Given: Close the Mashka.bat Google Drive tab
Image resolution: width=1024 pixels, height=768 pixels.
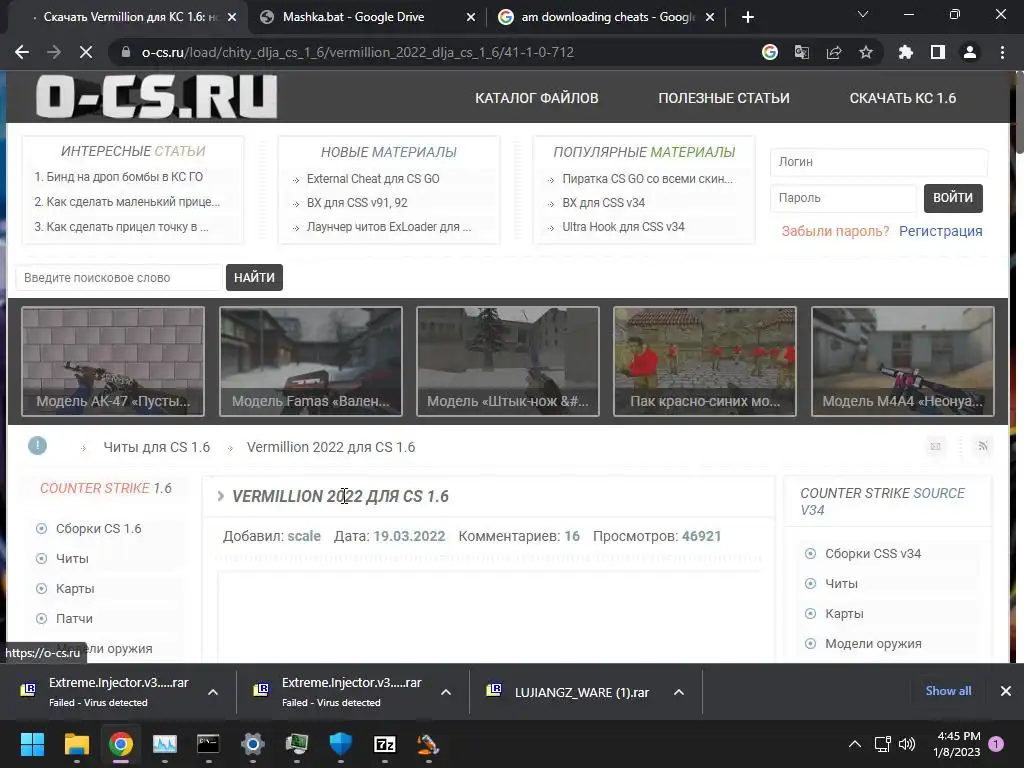Looking at the screenshot, I should tap(471, 17).
